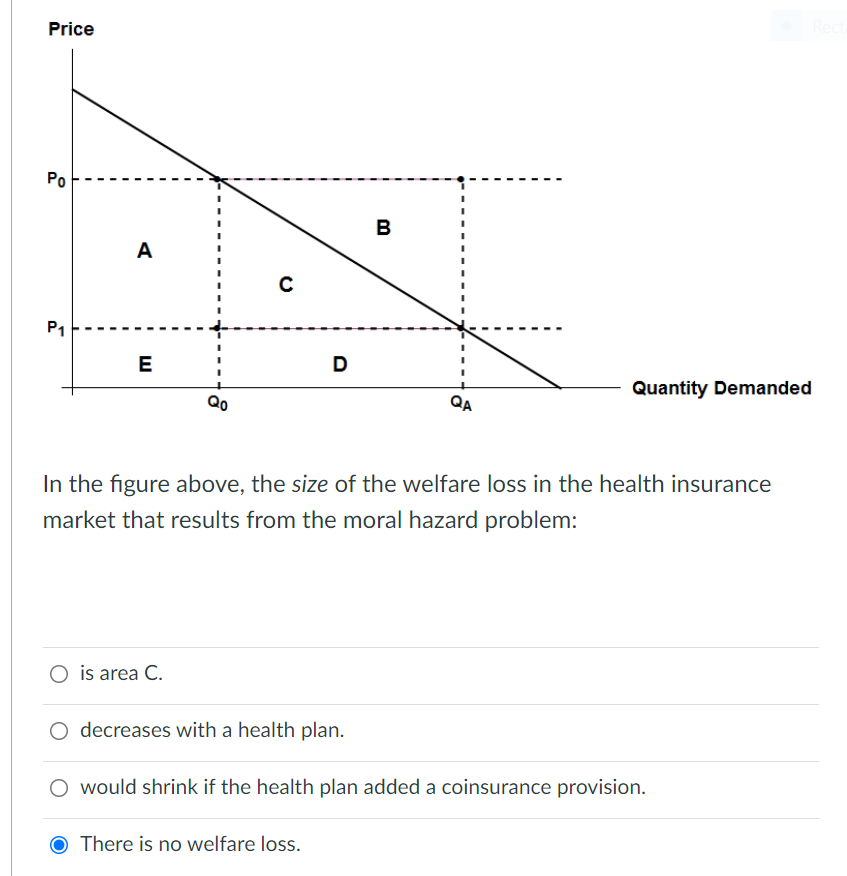
Task: Select 'There is no welfare loss.' option
Action: [58, 844]
